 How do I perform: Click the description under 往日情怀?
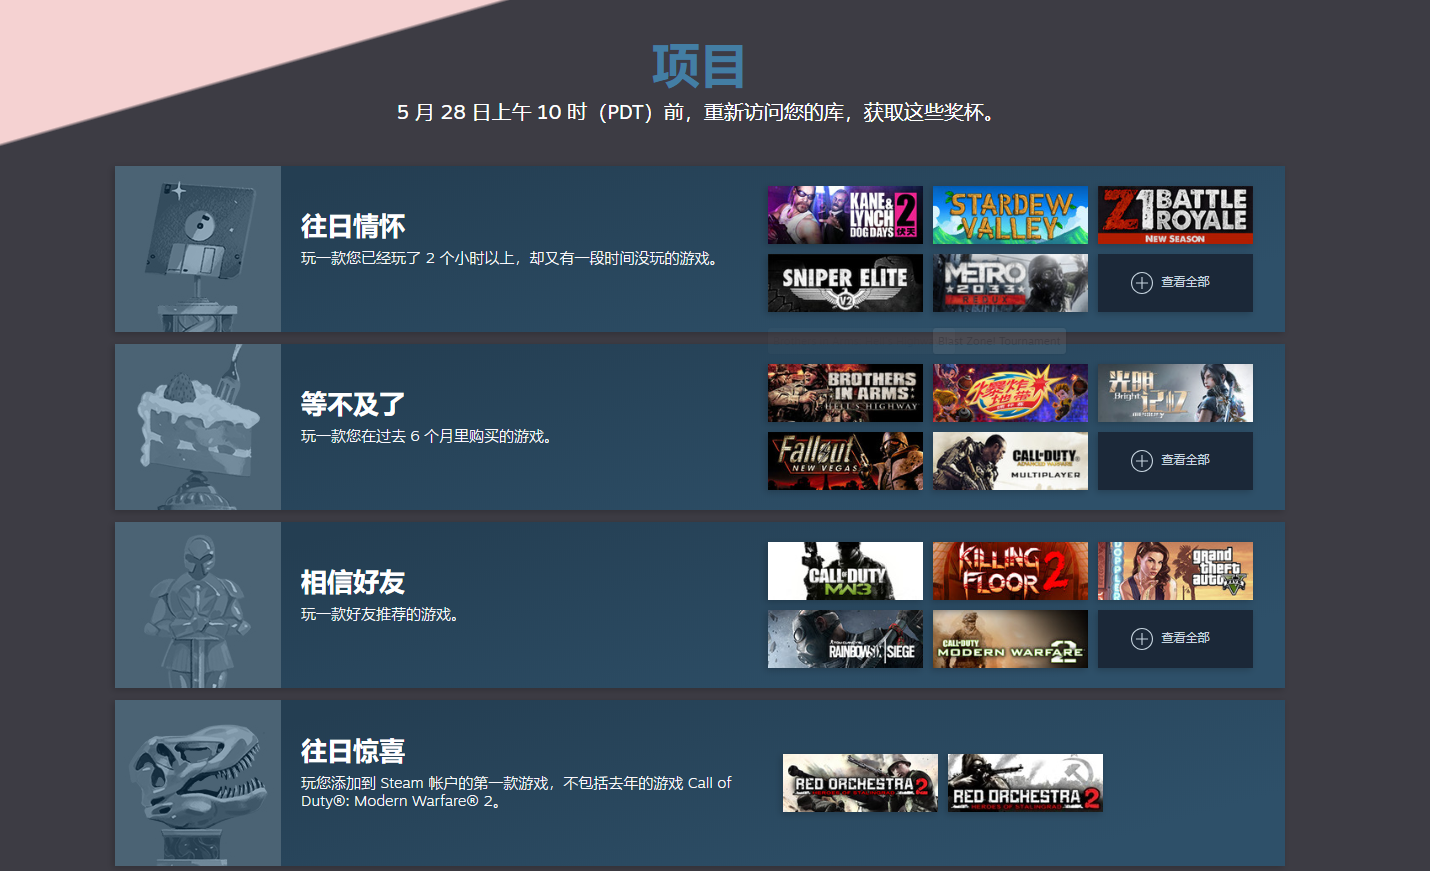[512, 258]
